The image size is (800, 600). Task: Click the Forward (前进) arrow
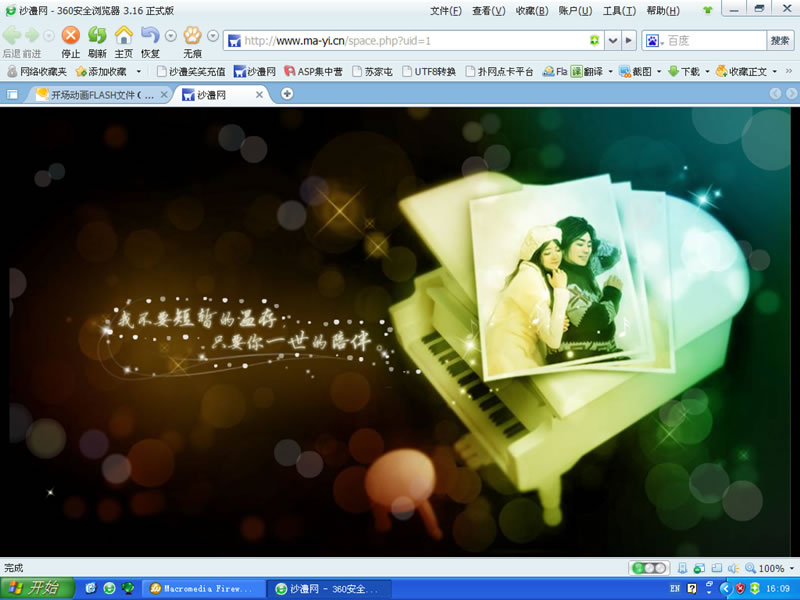click(x=32, y=35)
